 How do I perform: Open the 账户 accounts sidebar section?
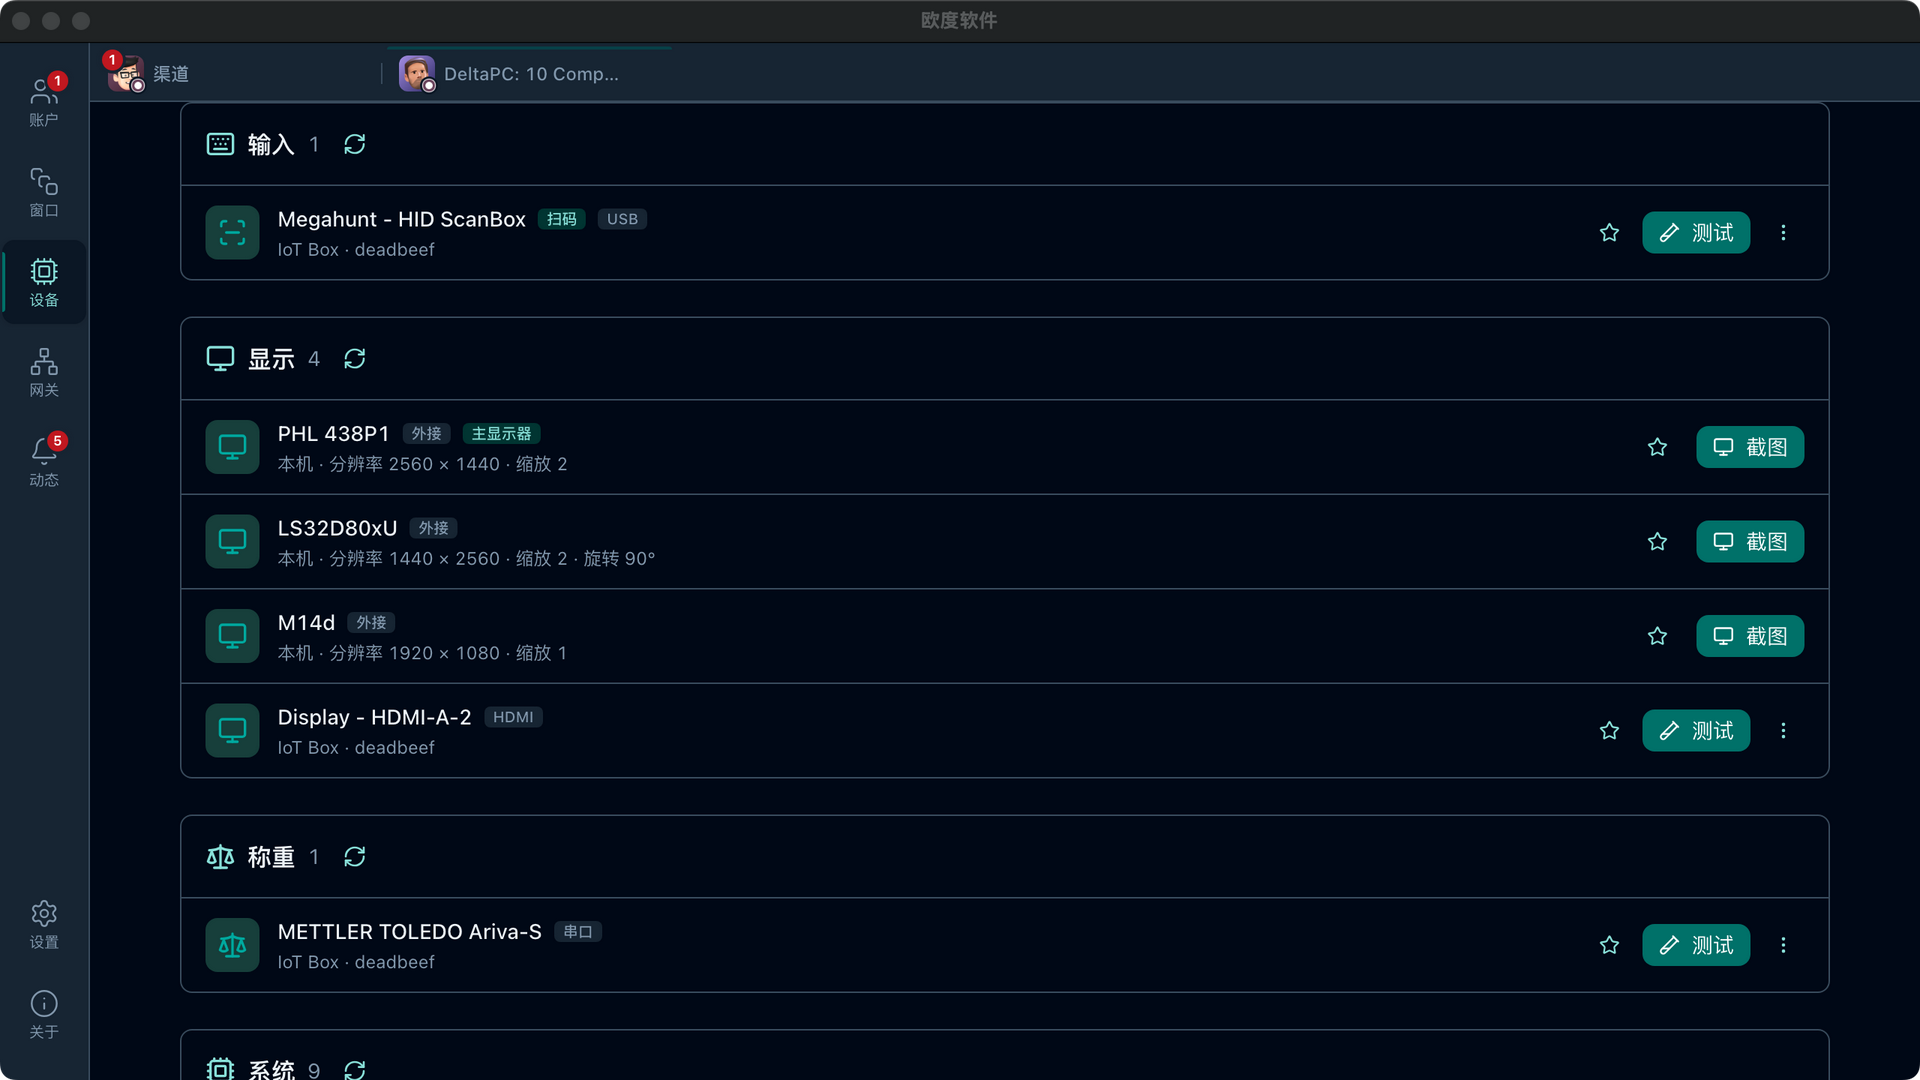pos(44,102)
